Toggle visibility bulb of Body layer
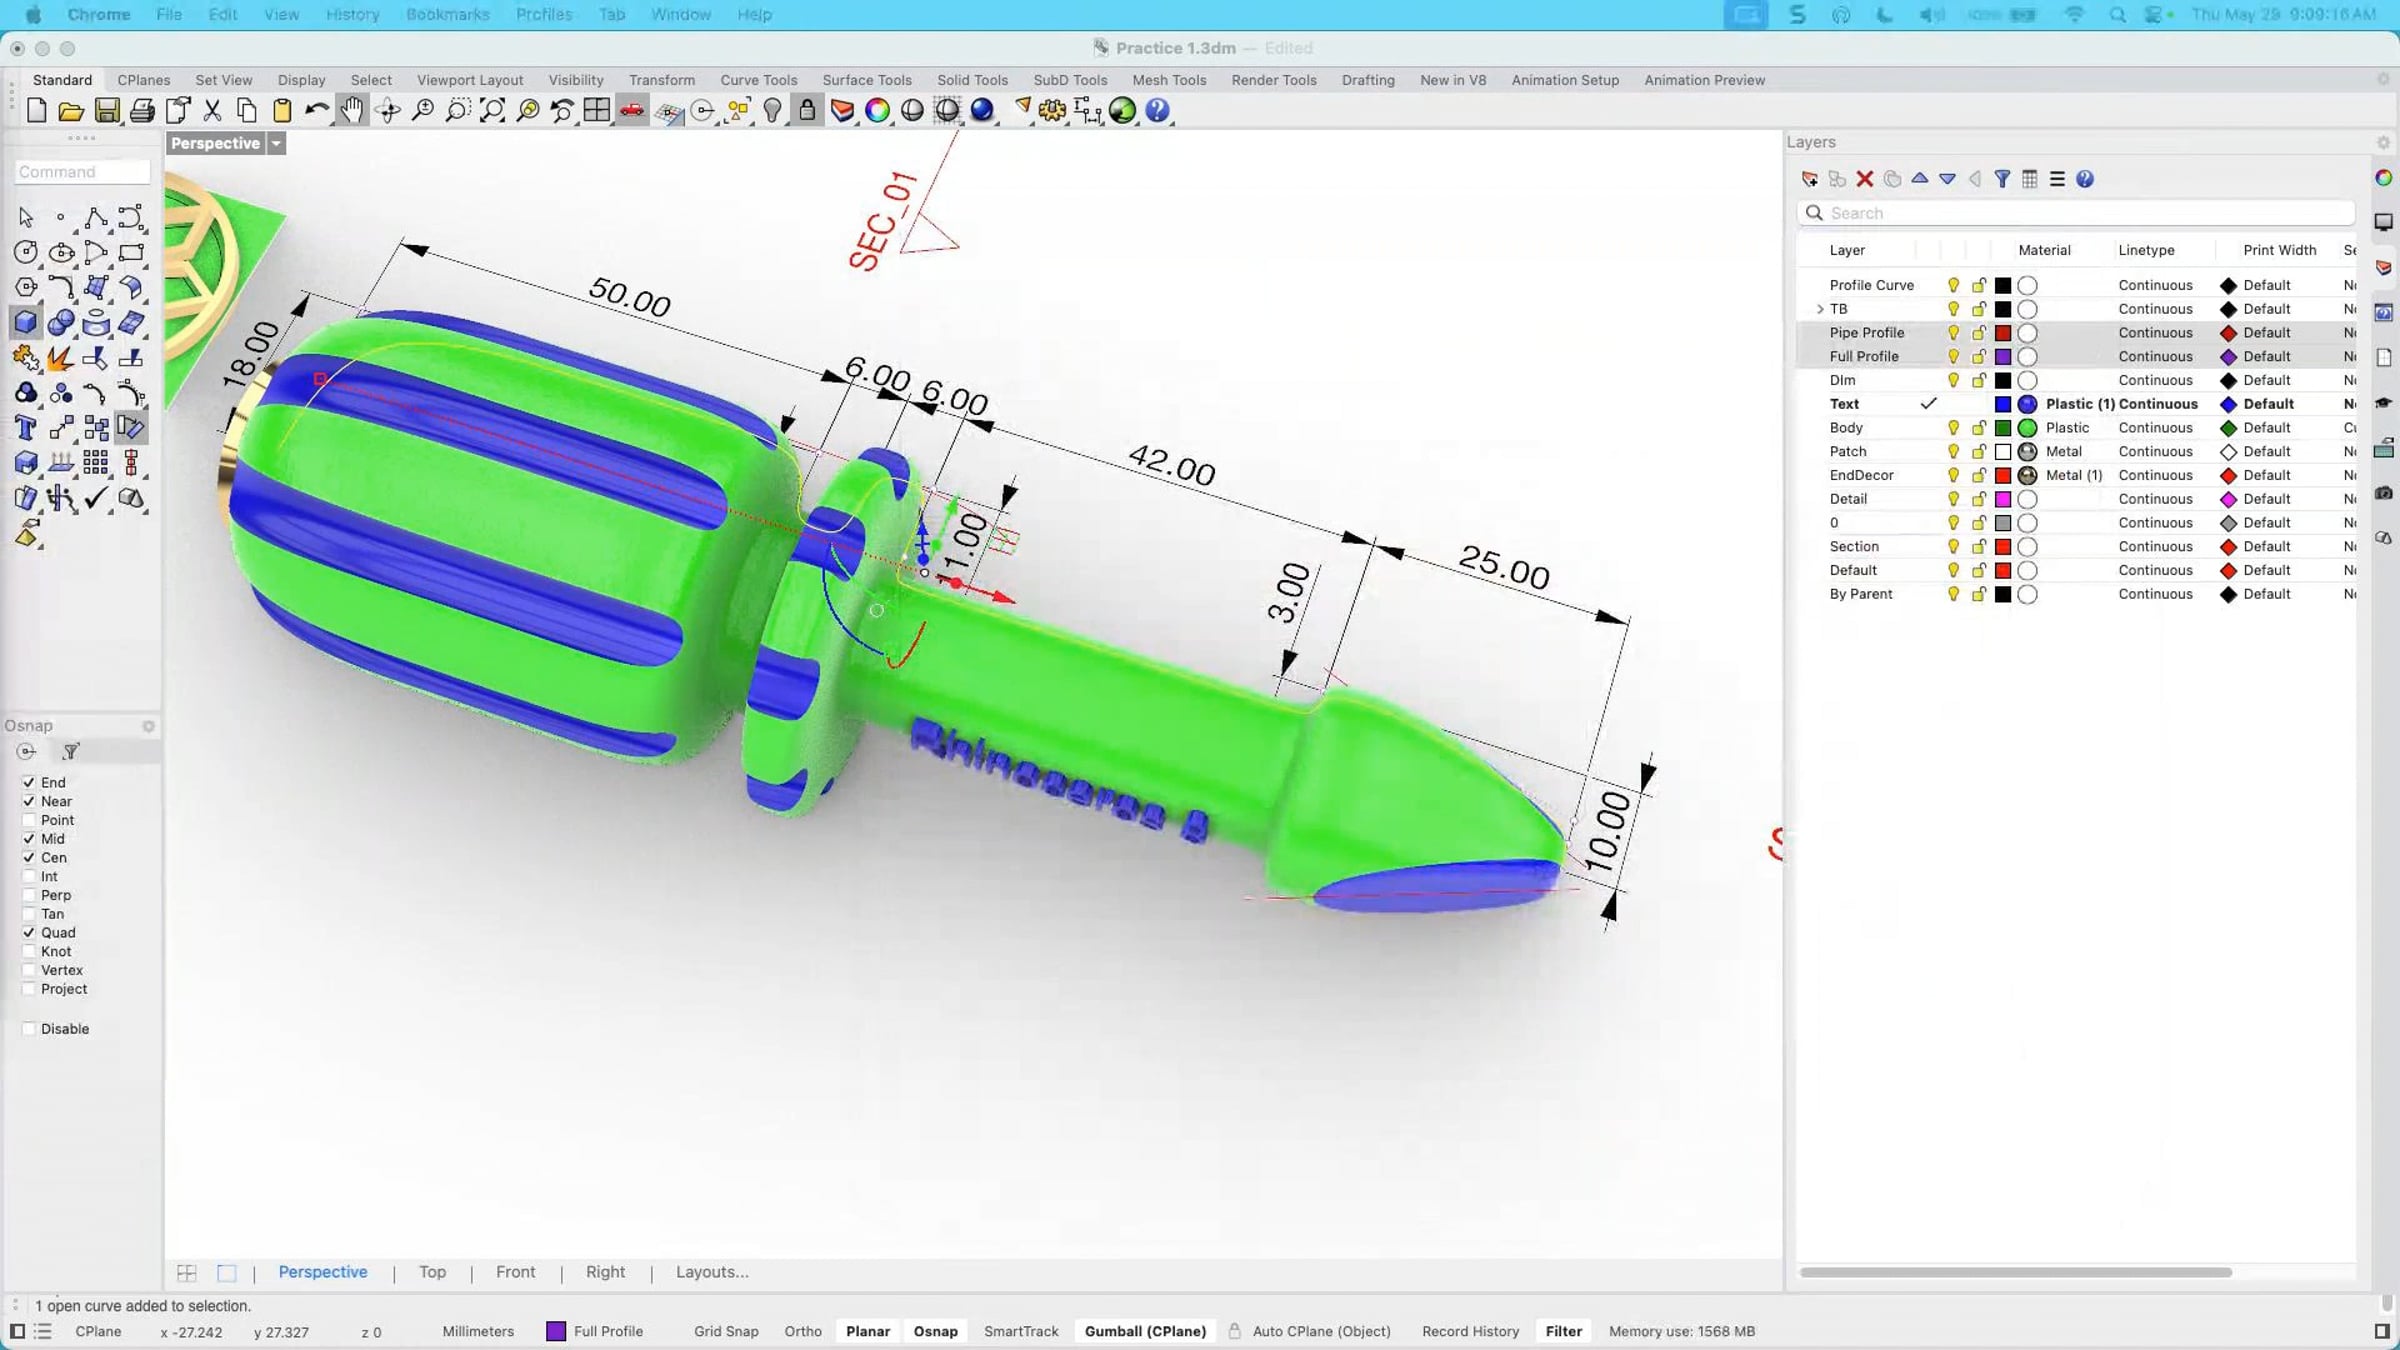 pos(1953,428)
